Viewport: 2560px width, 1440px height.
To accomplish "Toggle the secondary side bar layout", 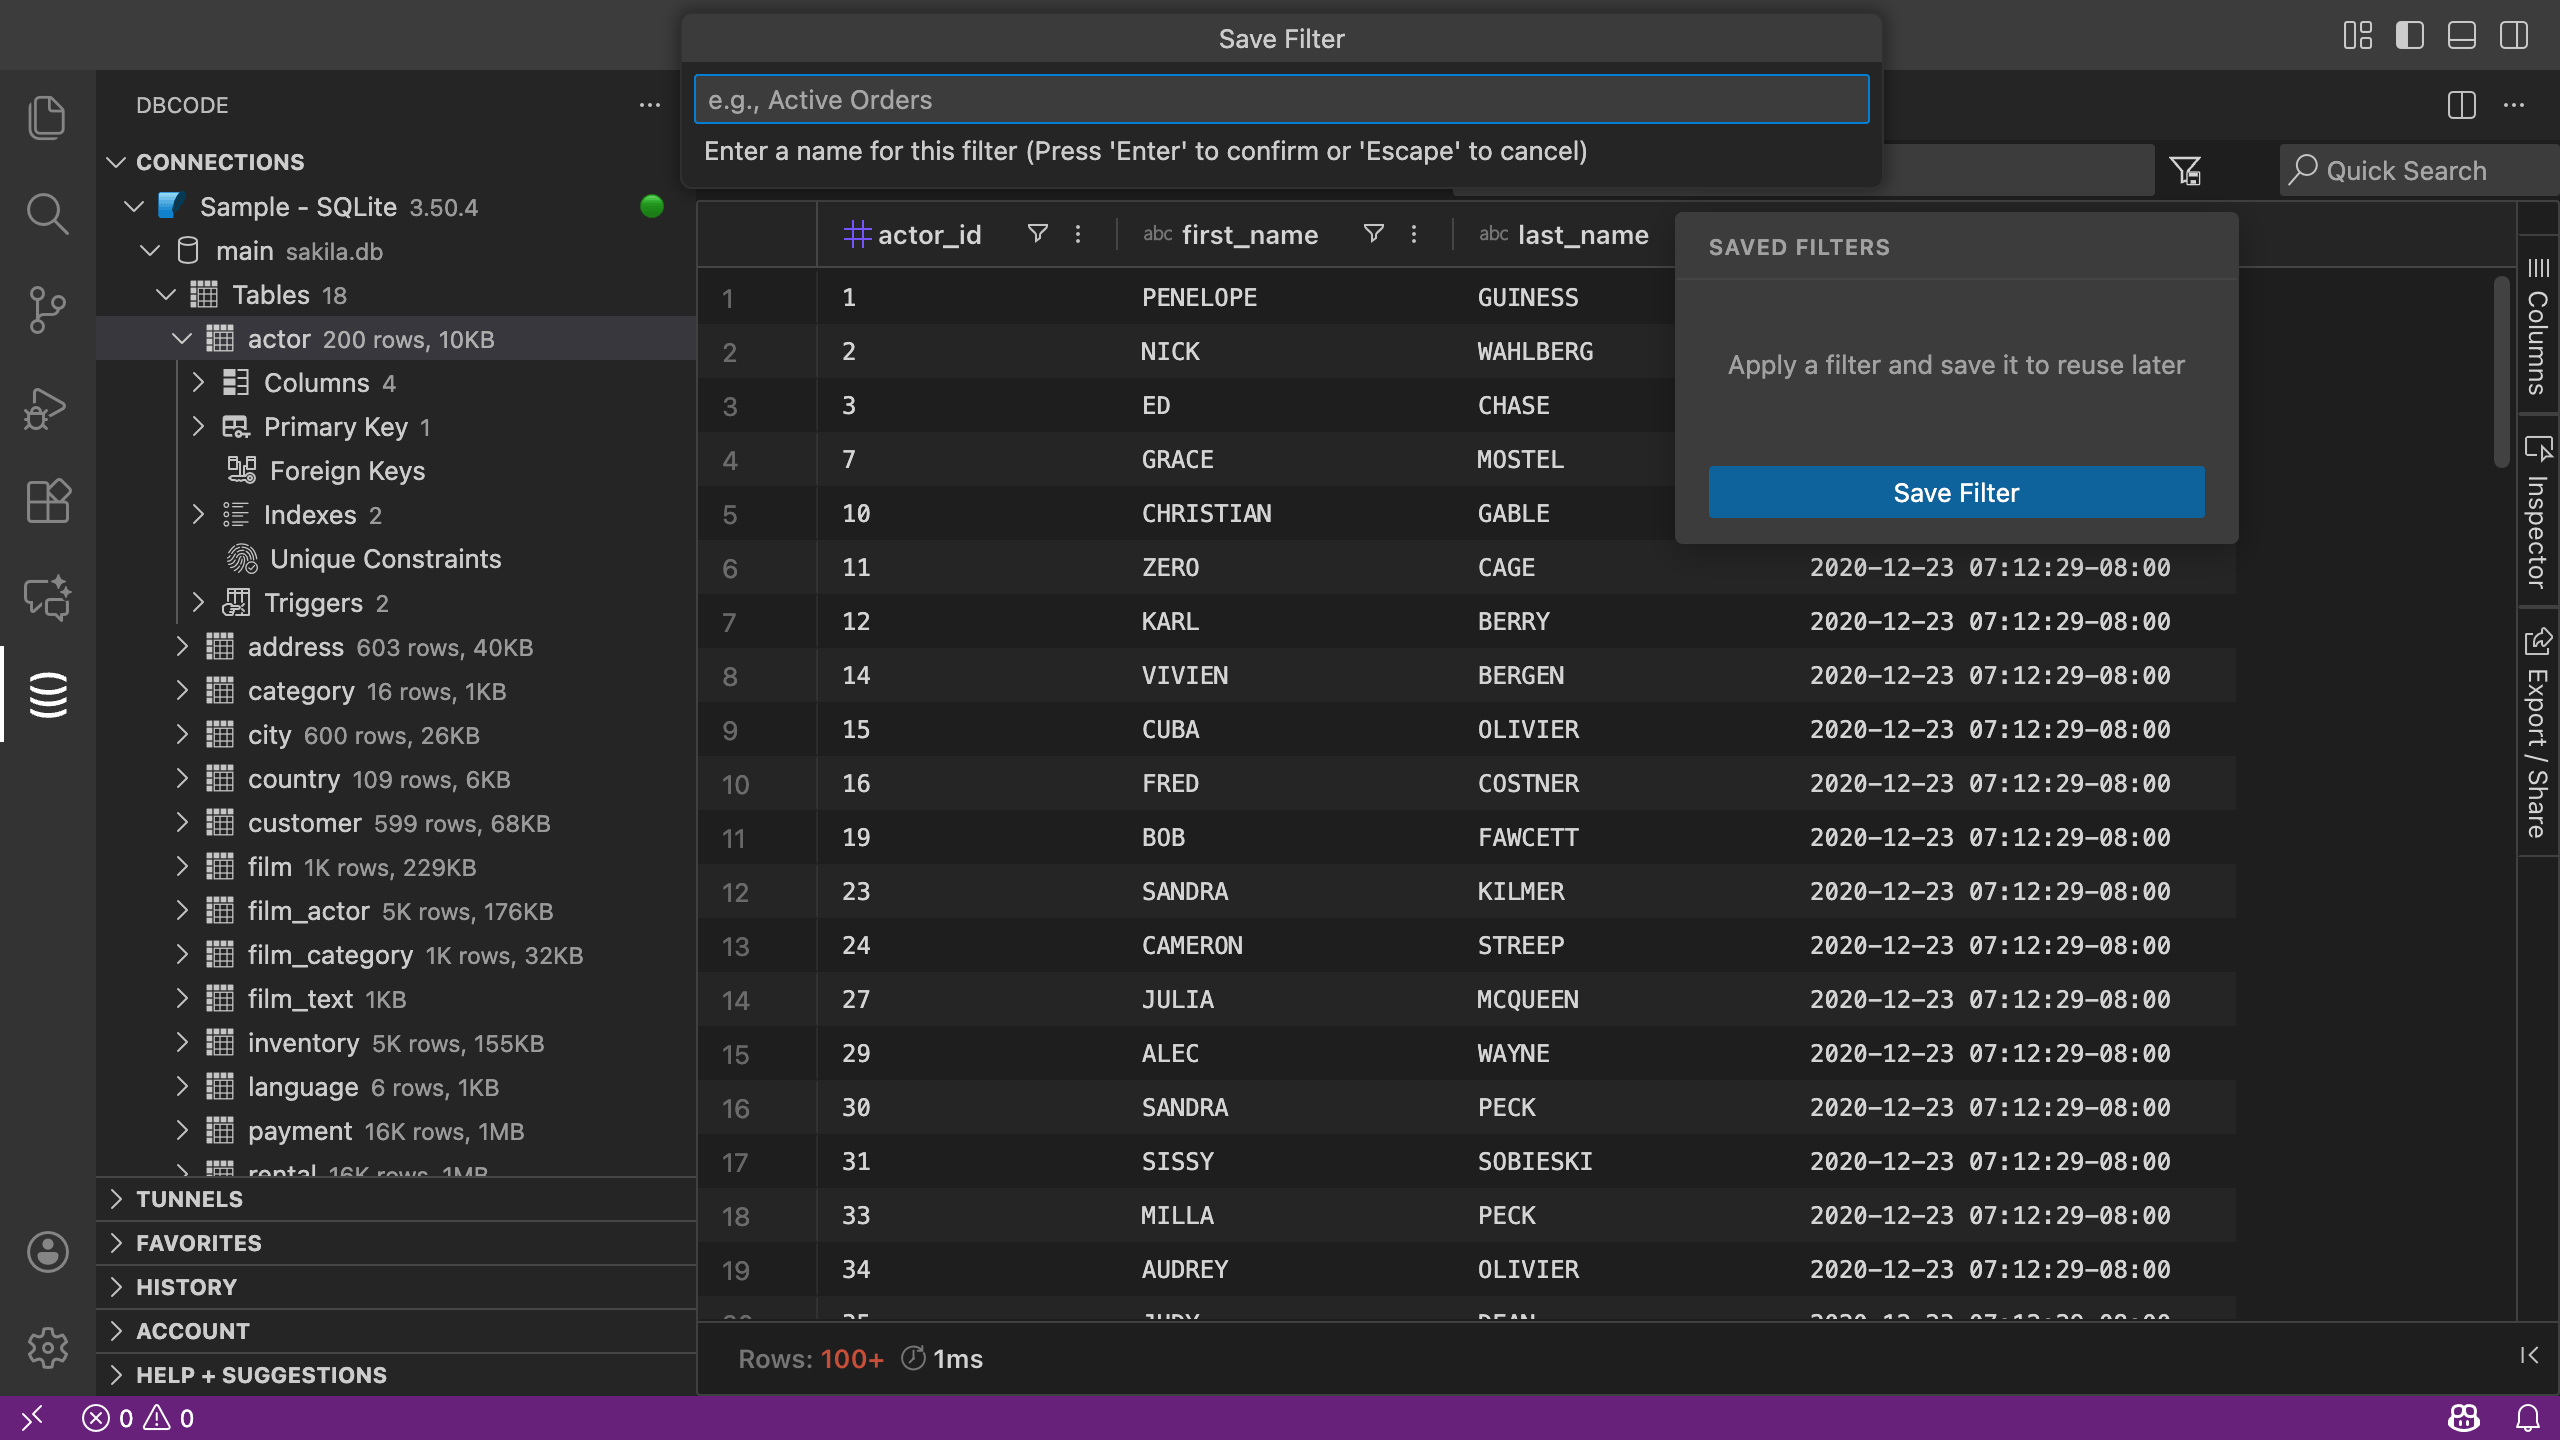I will (x=2514, y=36).
